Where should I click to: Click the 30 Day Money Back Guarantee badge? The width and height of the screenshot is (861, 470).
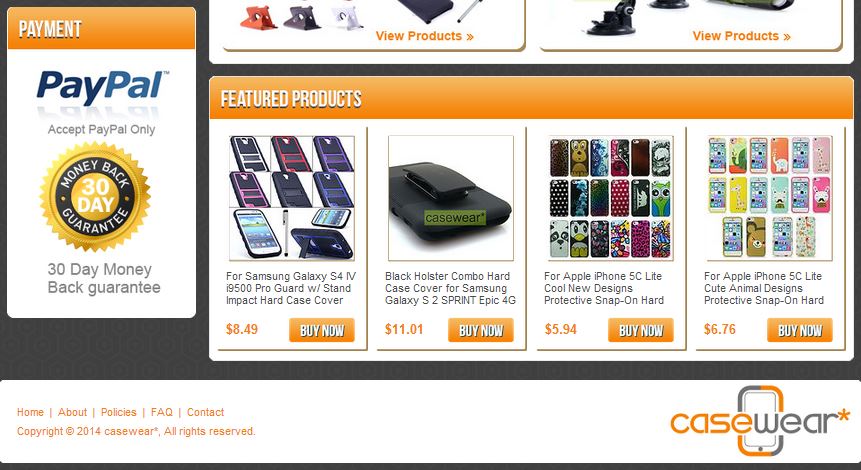pyautogui.click(x=96, y=197)
